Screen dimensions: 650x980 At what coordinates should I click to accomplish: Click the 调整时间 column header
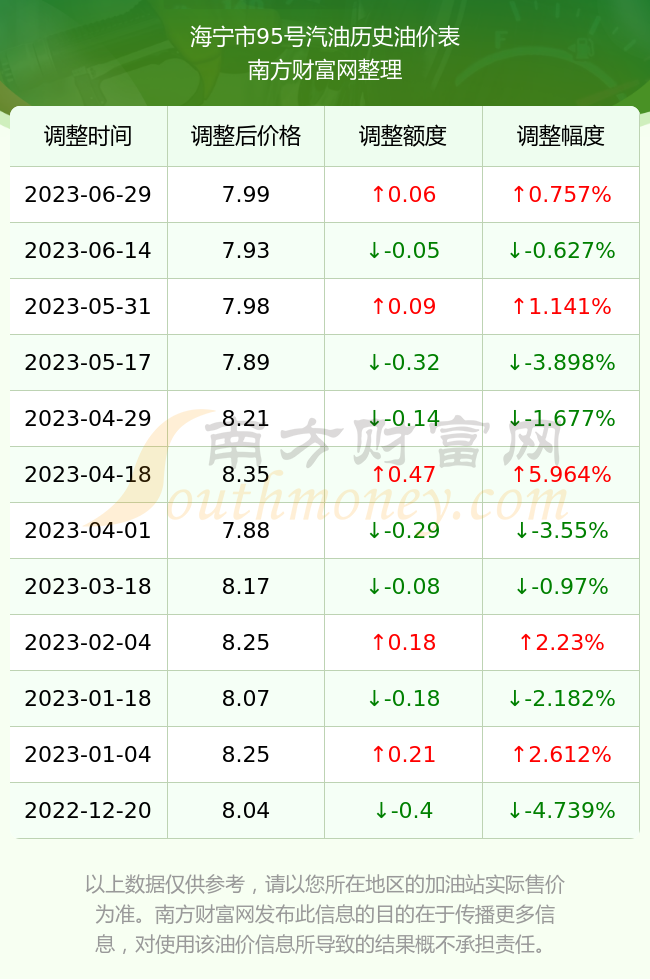(88, 136)
